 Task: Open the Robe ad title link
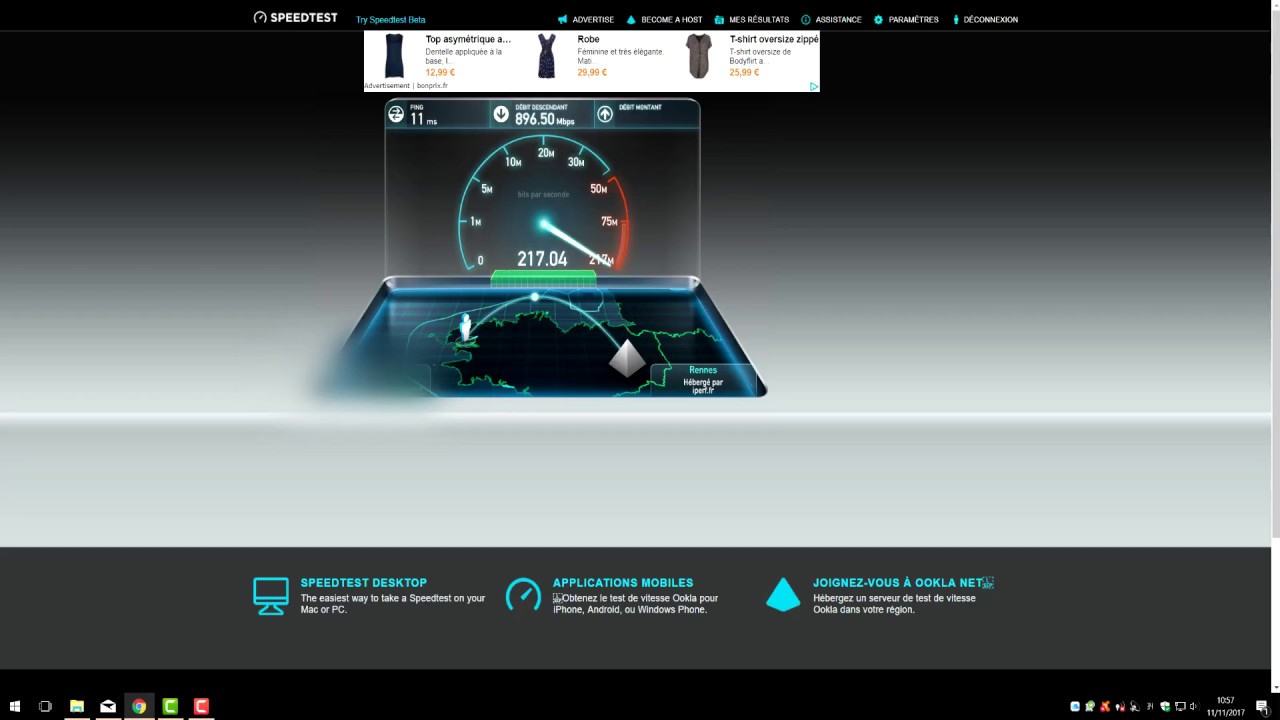(x=588, y=39)
